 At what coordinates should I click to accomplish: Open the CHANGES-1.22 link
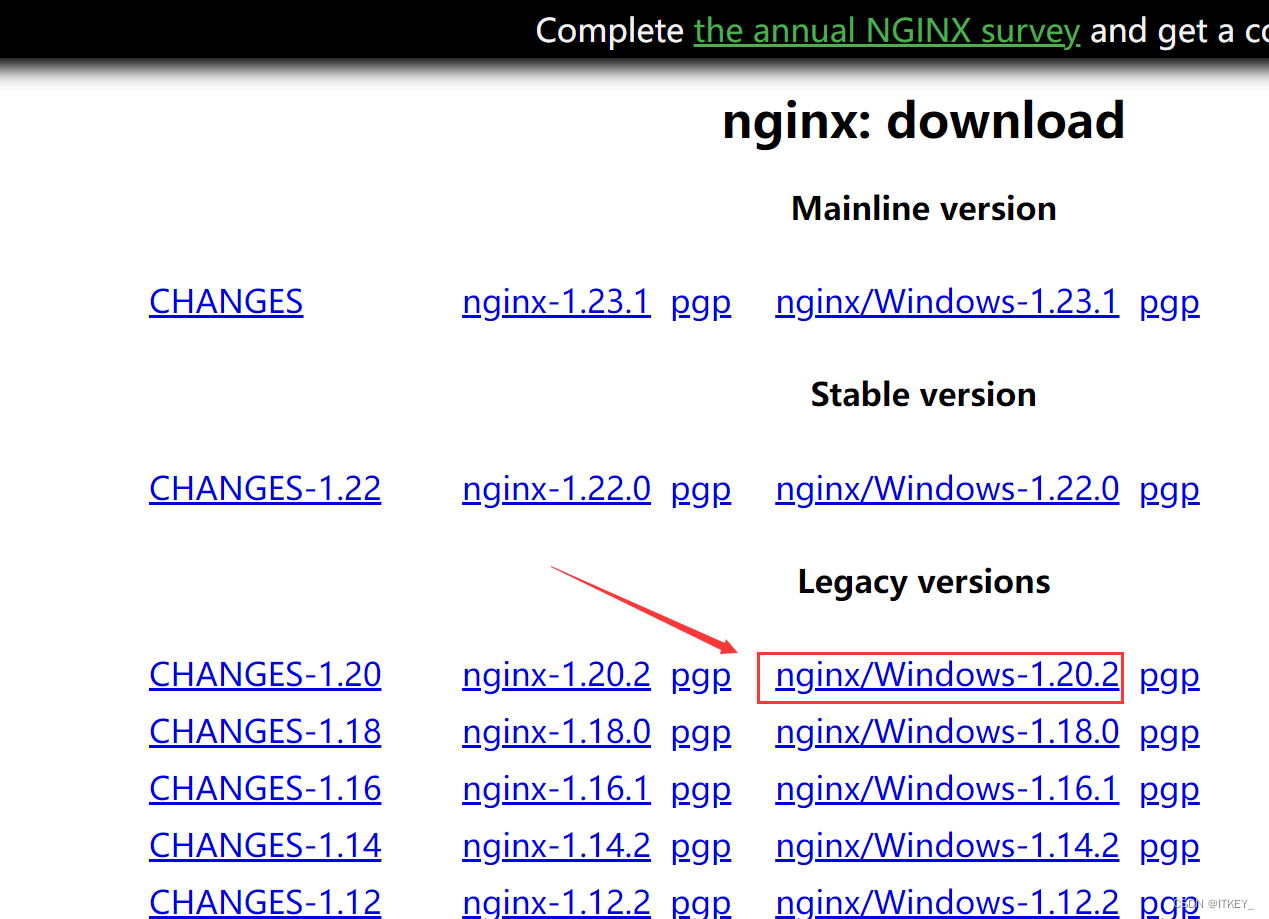265,489
